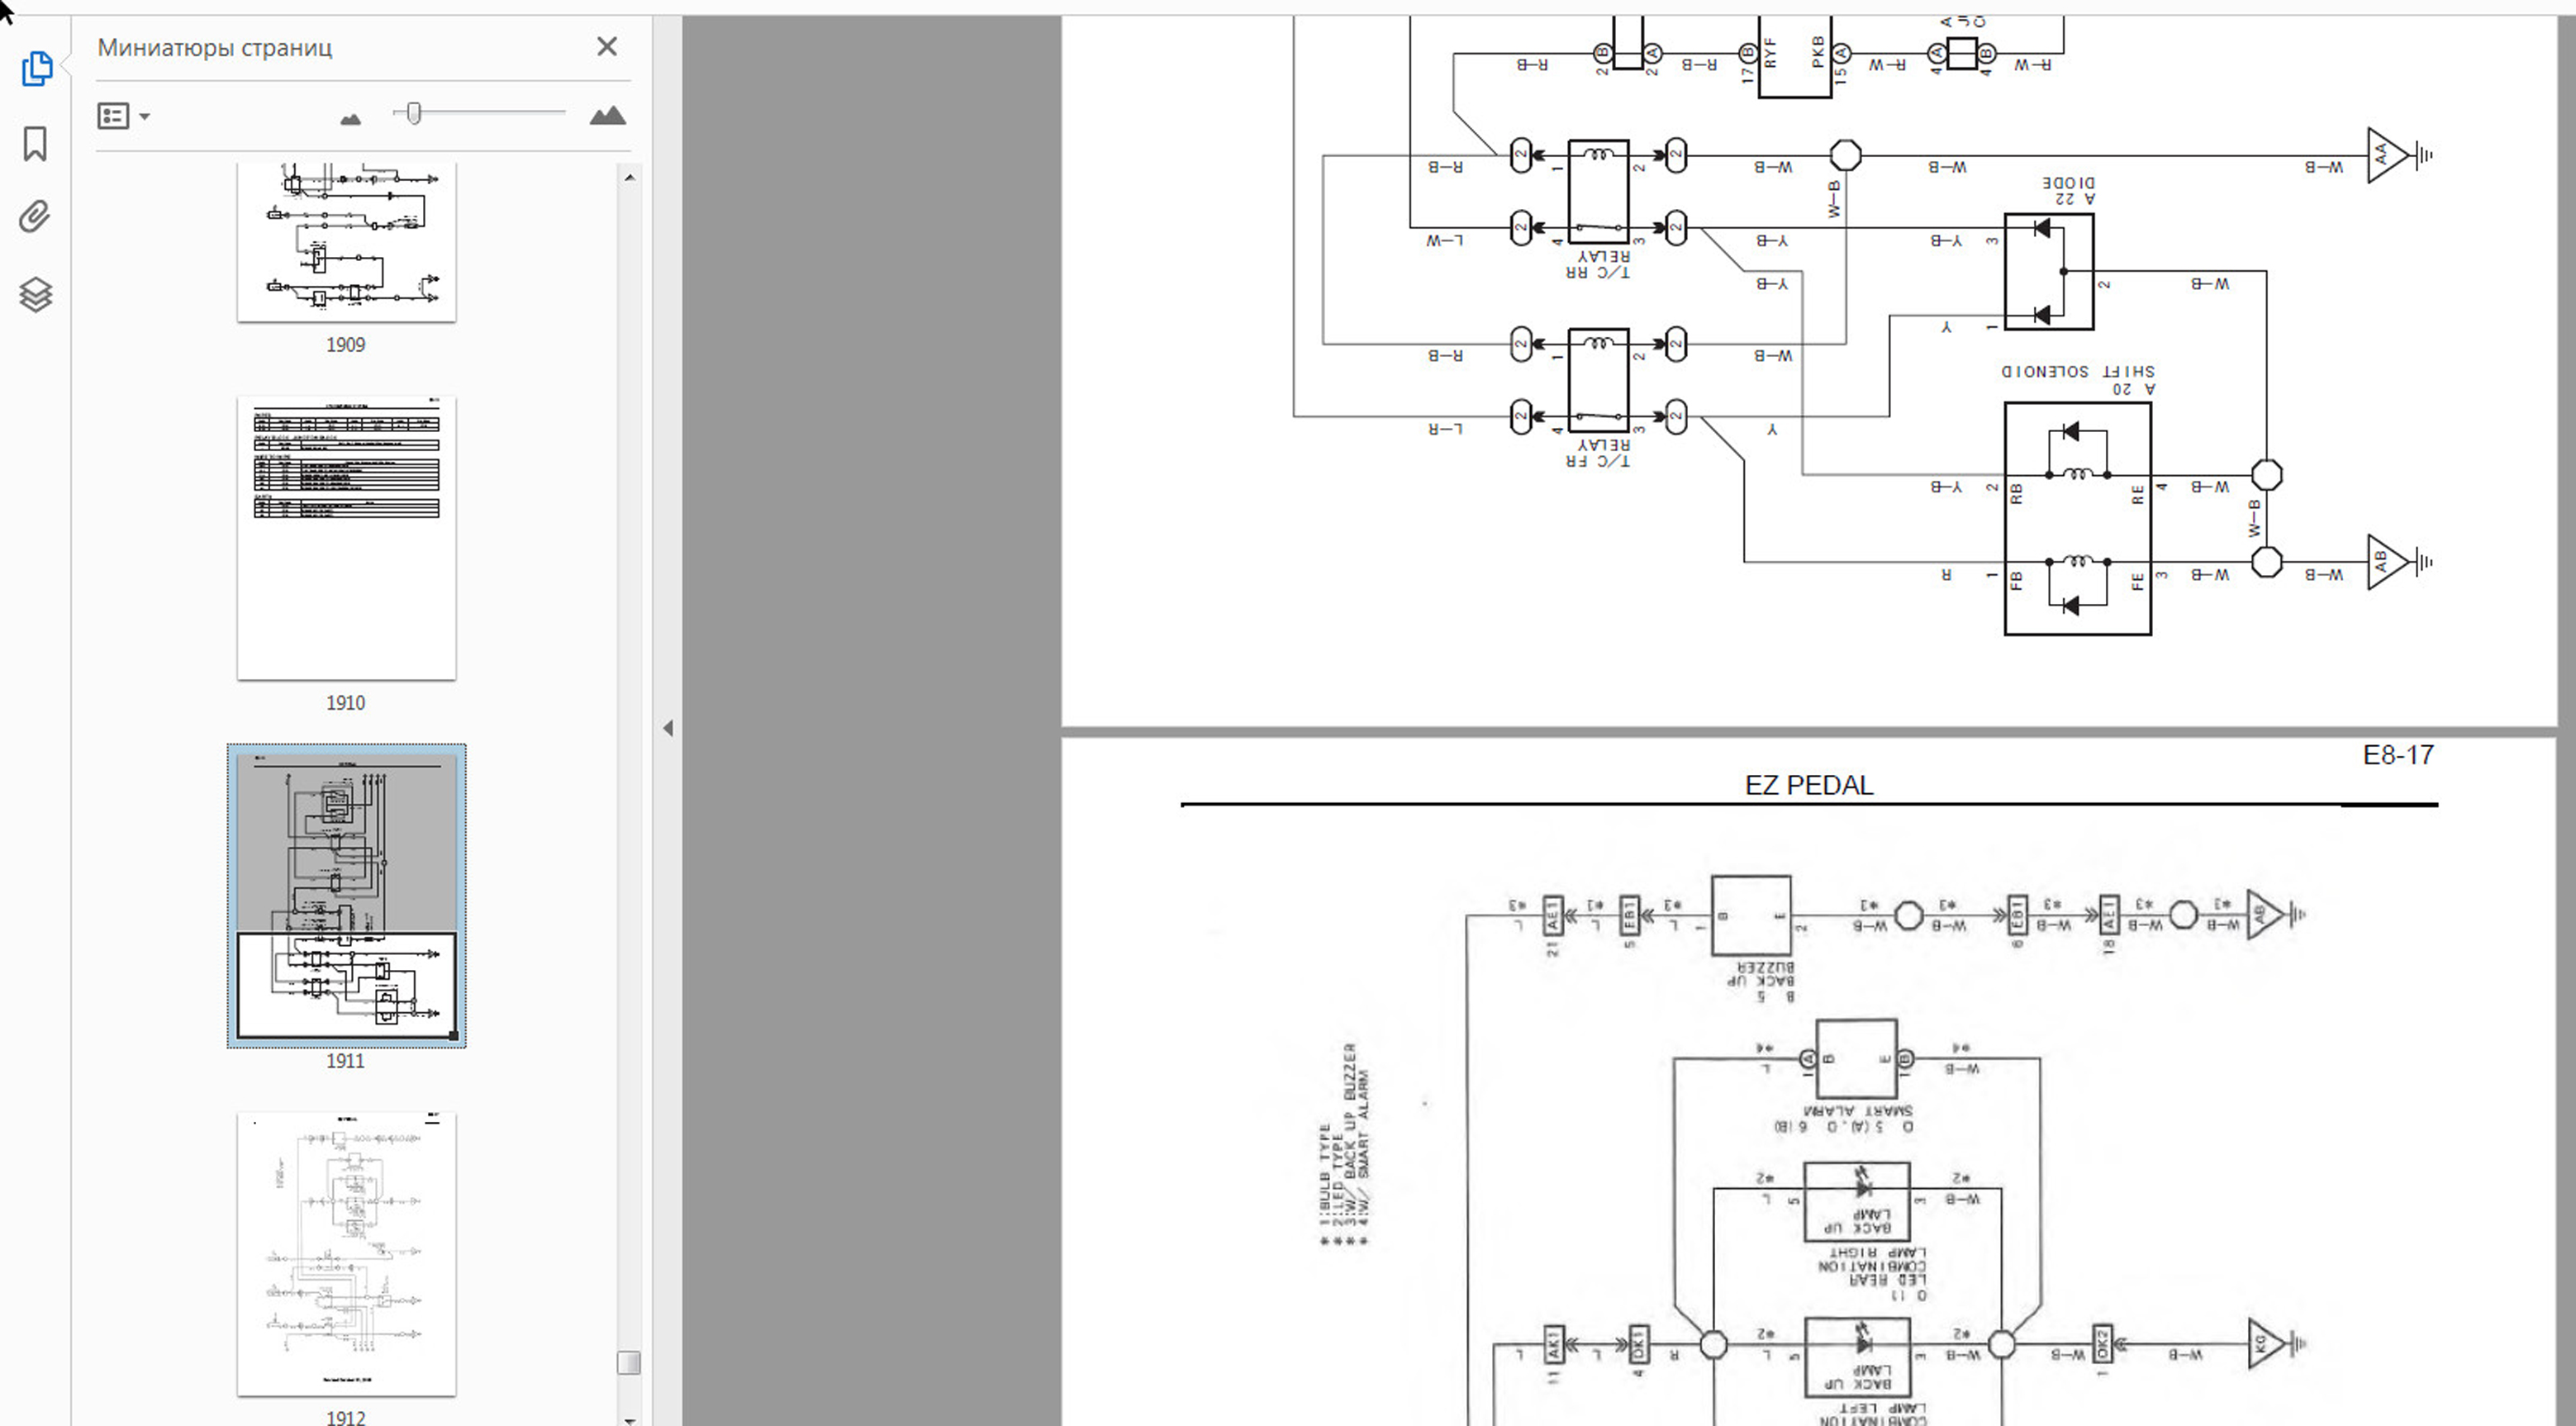2576x1426 pixels.
Task: Select the page 1909 thumbnail
Action: click(x=346, y=242)
